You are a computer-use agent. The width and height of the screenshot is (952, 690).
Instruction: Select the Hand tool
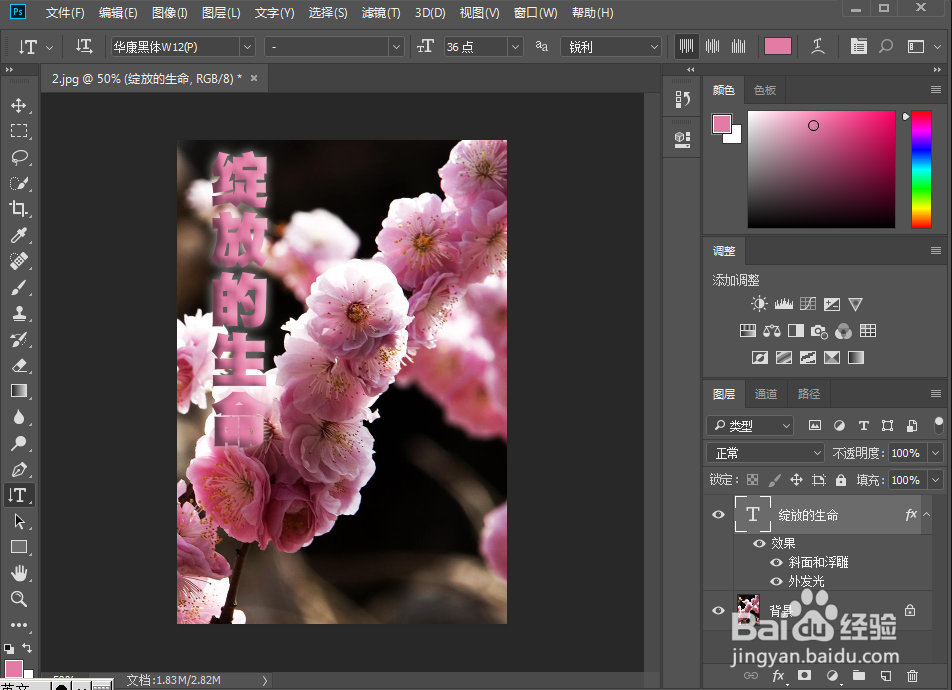19,573
